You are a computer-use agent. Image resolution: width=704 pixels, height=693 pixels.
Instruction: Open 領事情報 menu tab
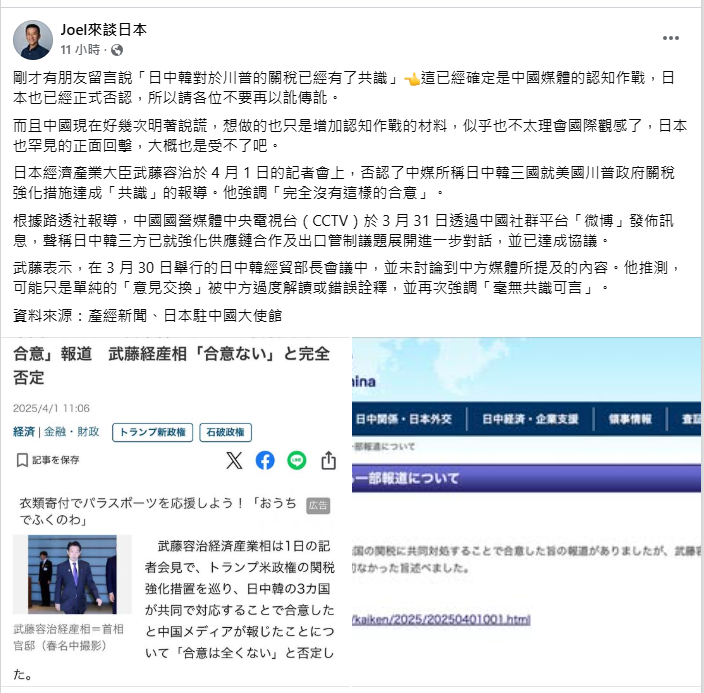pyautogui.click(x=630, y=419)
